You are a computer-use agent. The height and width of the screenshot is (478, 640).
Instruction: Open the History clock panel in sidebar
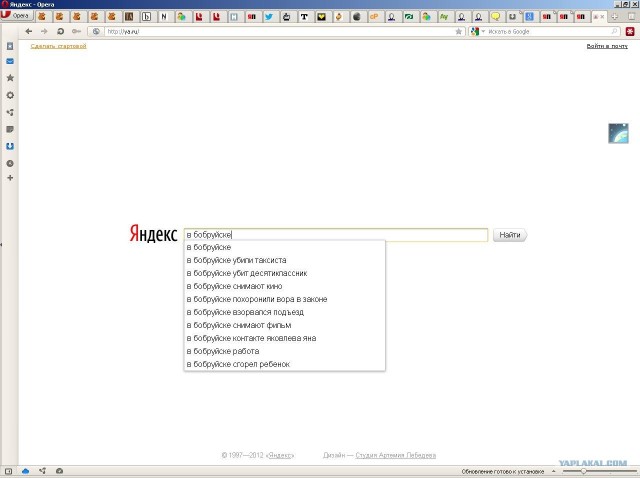coord(10,163)
